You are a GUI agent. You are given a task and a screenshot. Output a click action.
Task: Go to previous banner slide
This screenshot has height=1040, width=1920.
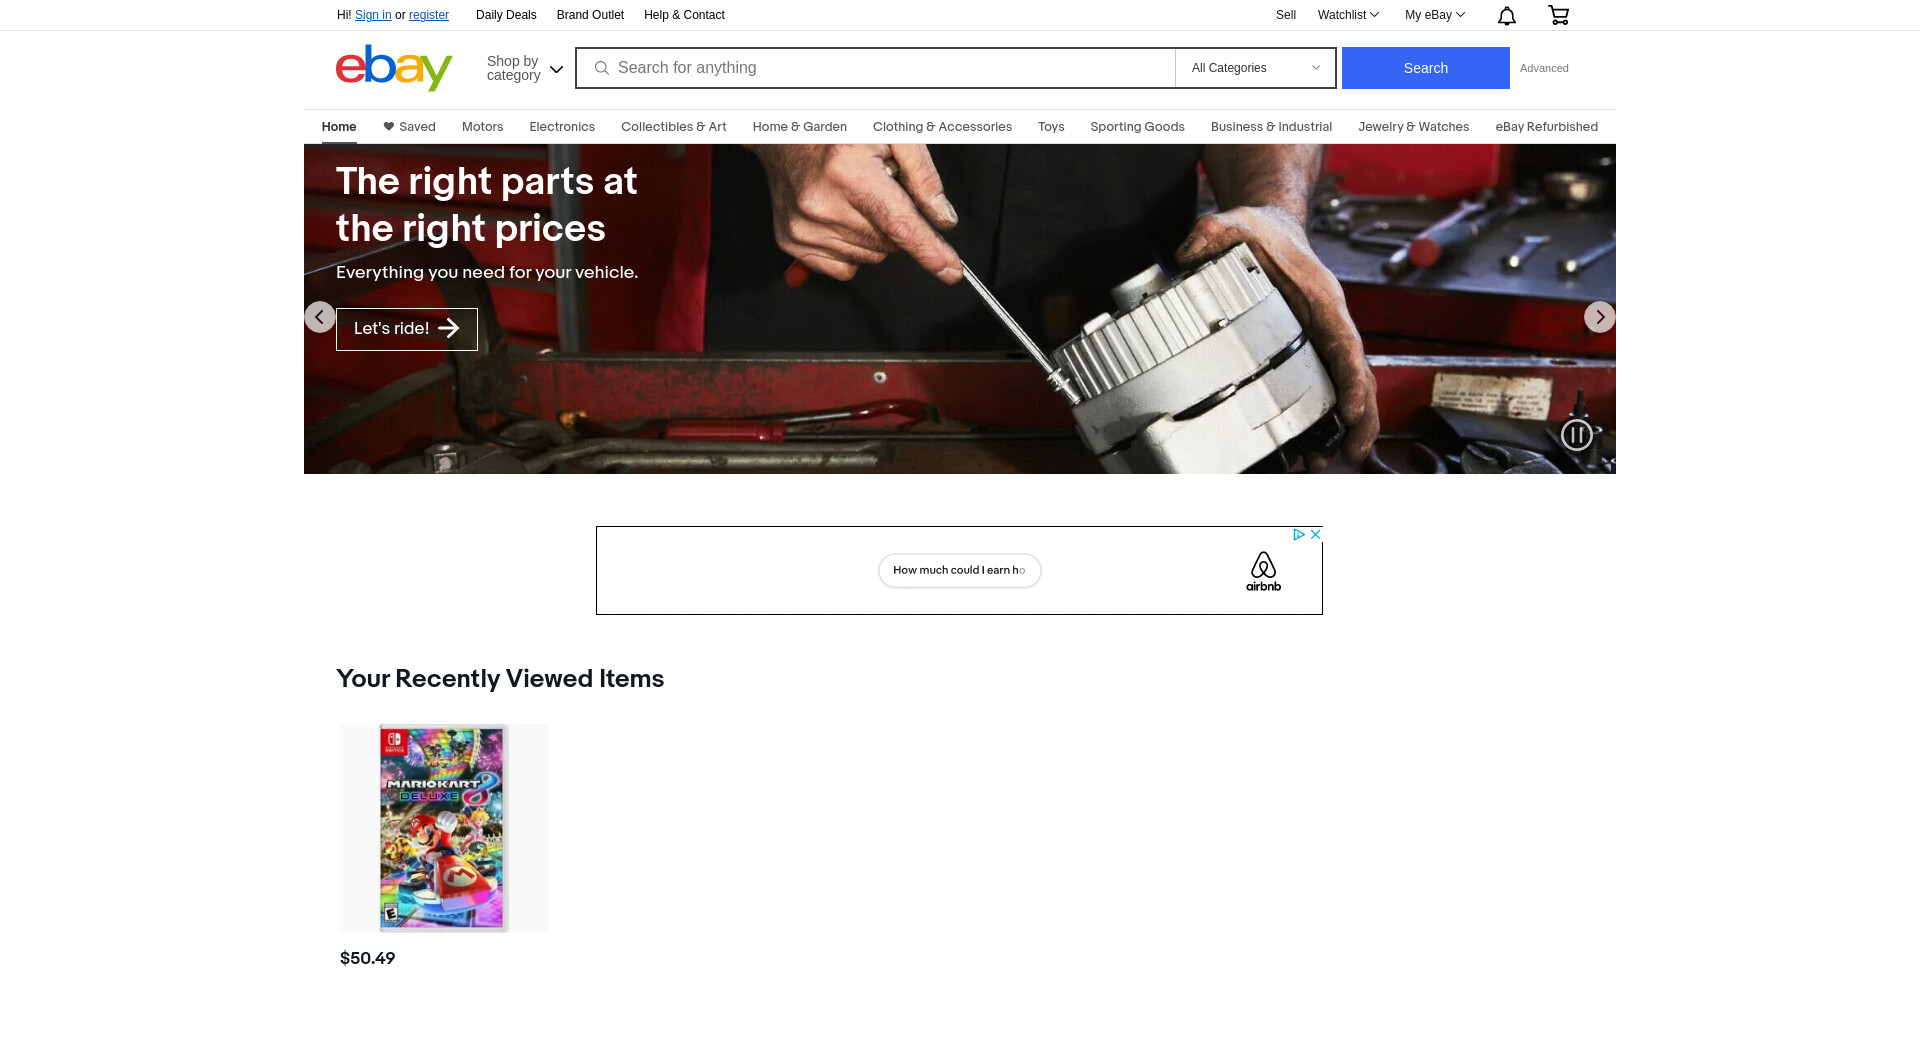(320, 317)
